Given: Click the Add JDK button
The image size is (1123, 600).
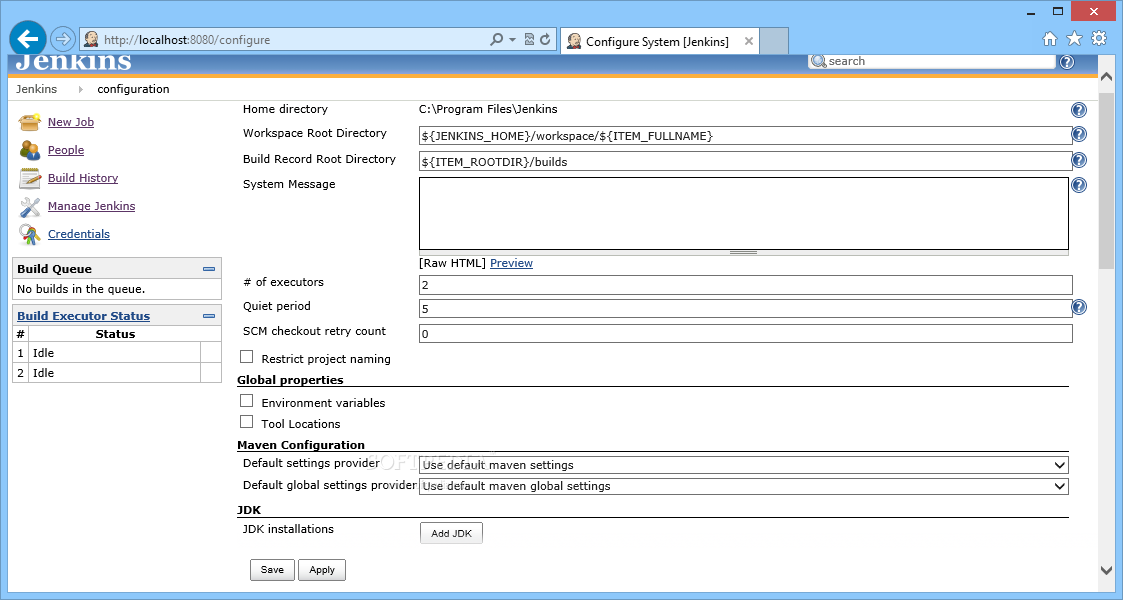Looking at the screenshot, I should (451, 533).
